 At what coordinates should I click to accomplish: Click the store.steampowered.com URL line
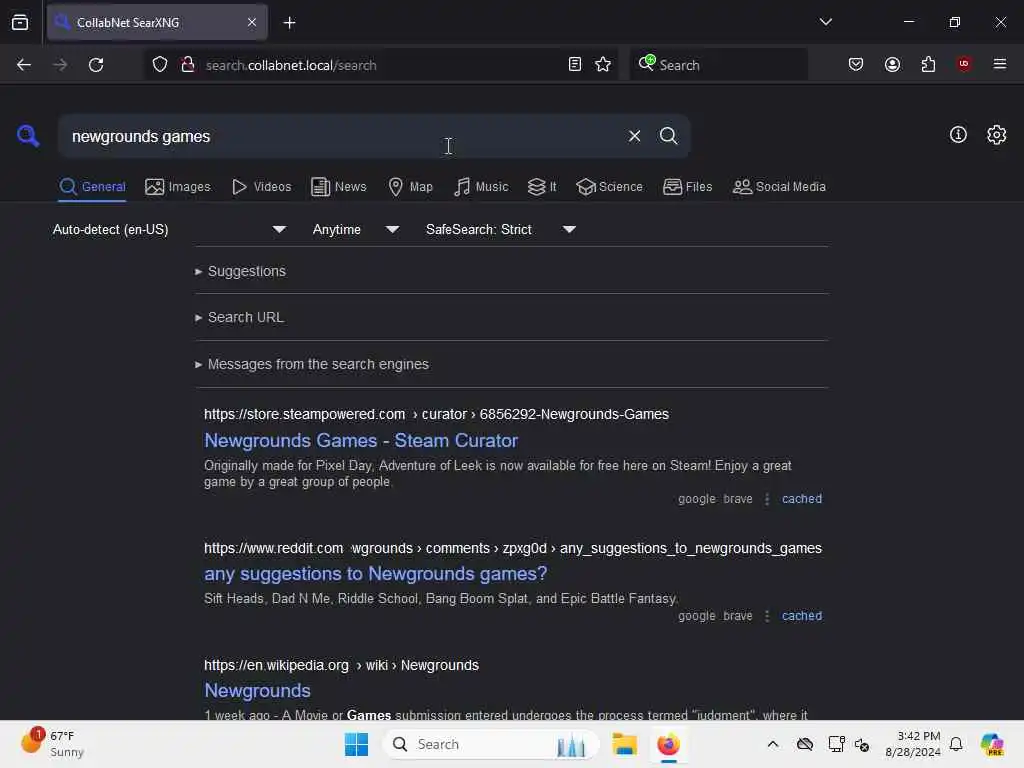click(x=436, y=414)
